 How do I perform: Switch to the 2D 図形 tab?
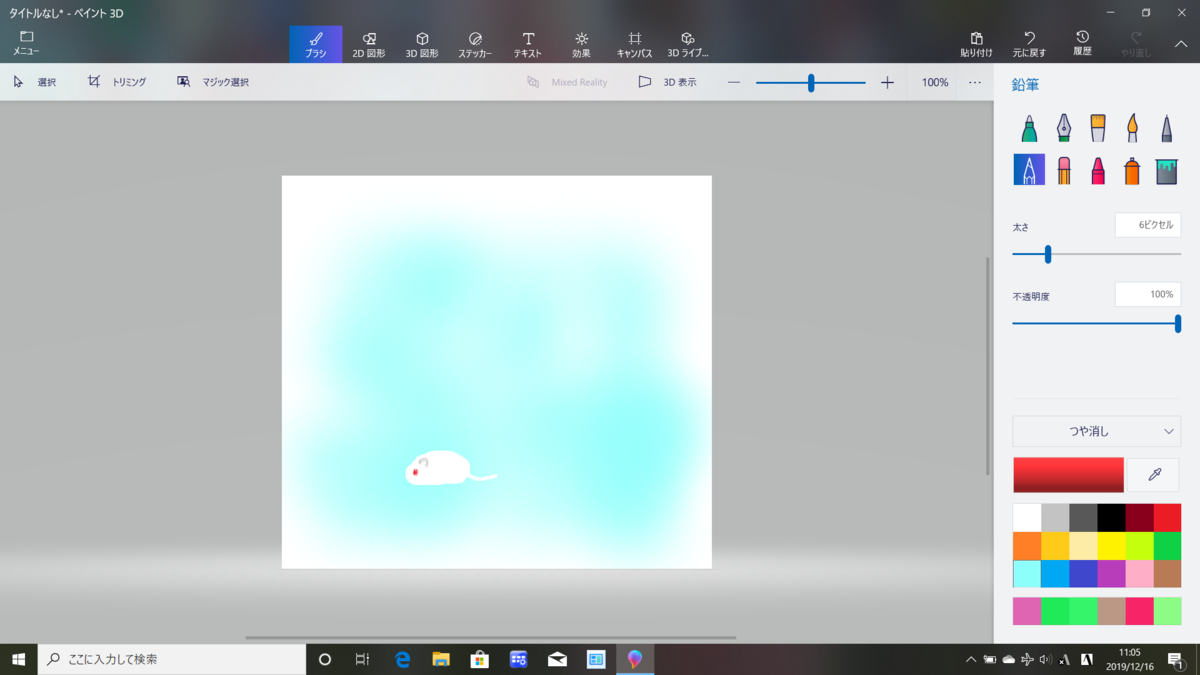[x=369, y=44]
